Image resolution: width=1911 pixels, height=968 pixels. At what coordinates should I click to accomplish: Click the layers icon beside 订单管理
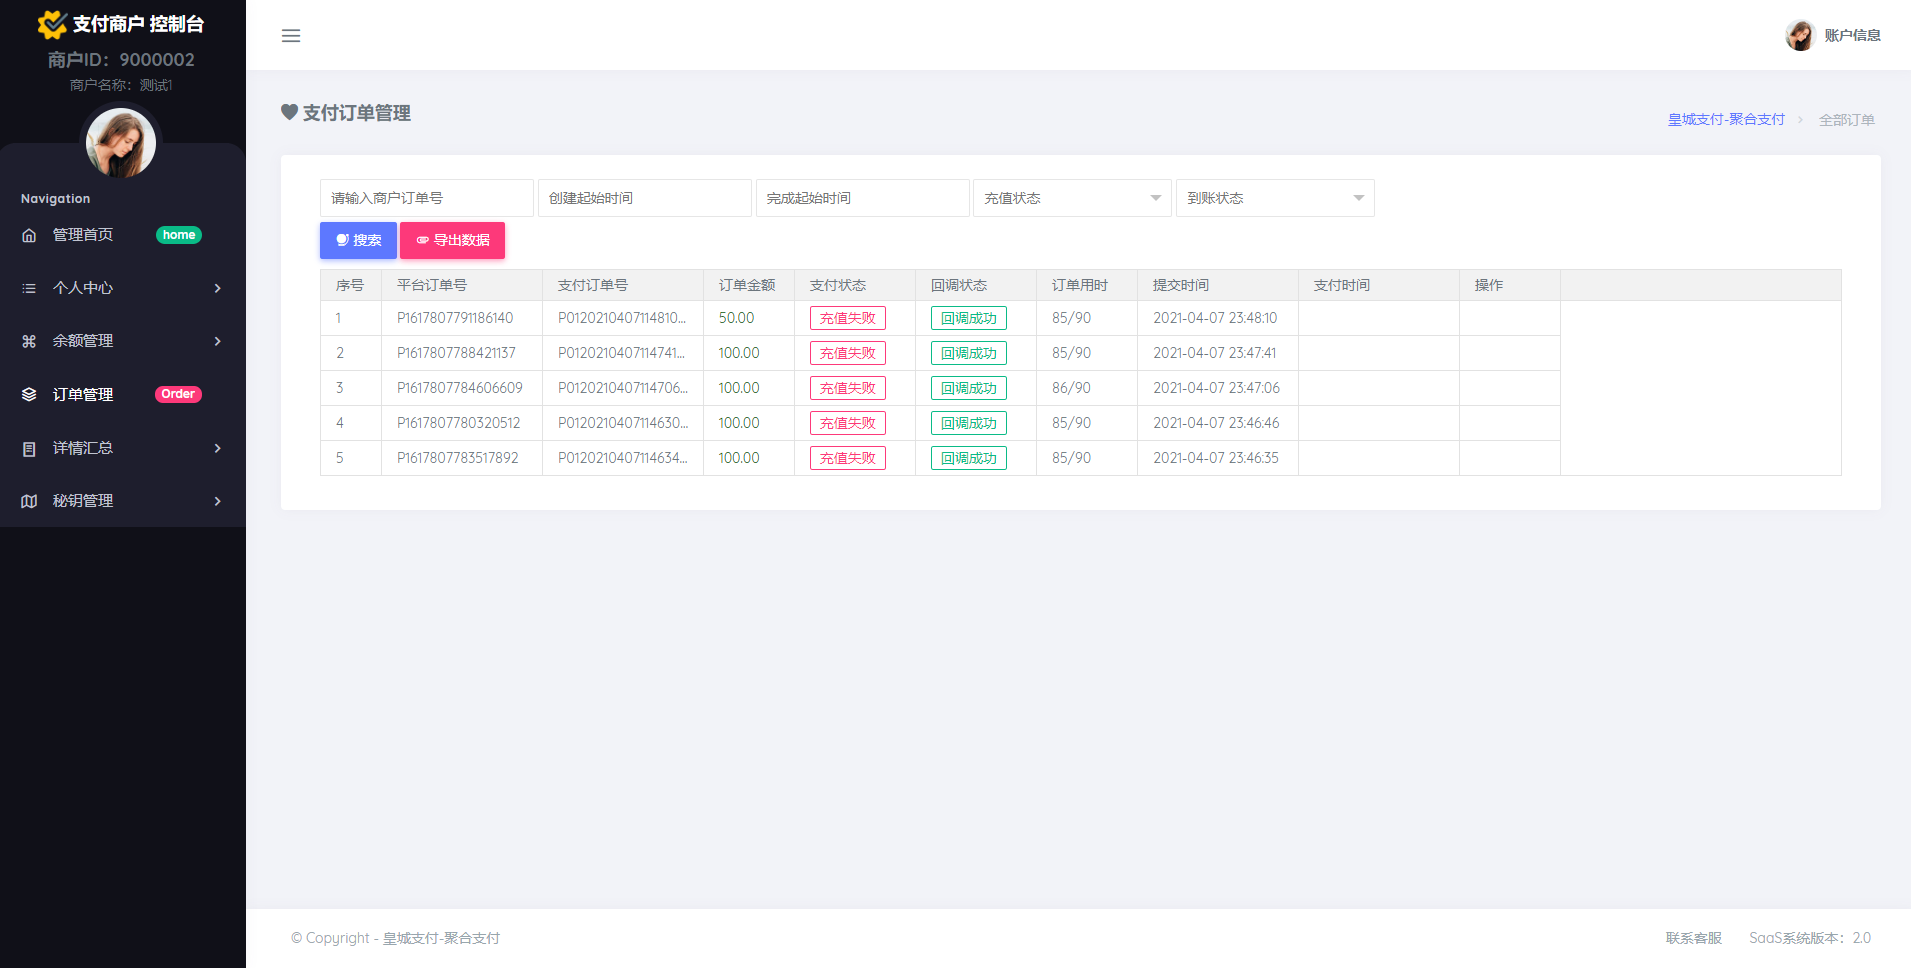[x=29, y=394]
